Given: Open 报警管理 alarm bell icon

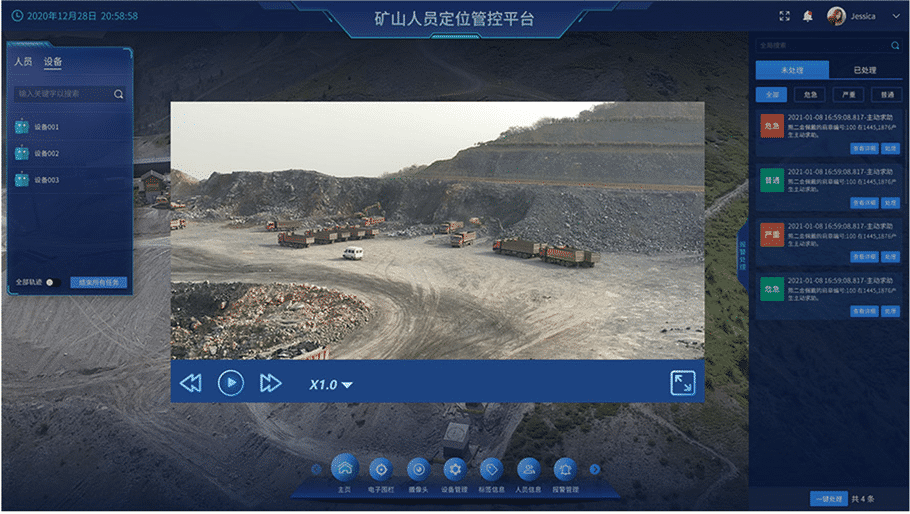Looking at the screenshot, I should pos(565,469).
